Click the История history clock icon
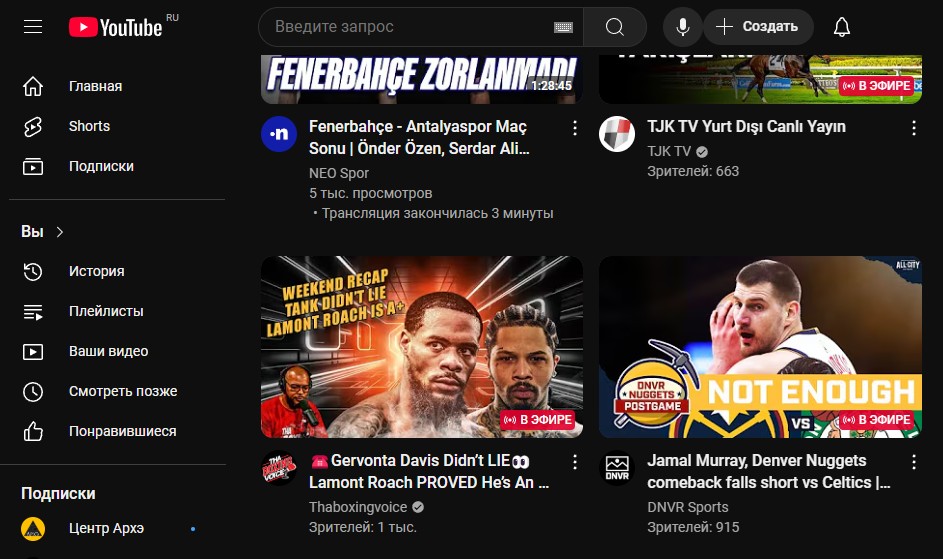Screen dimensions: 943x559 [x=33, y=271]
